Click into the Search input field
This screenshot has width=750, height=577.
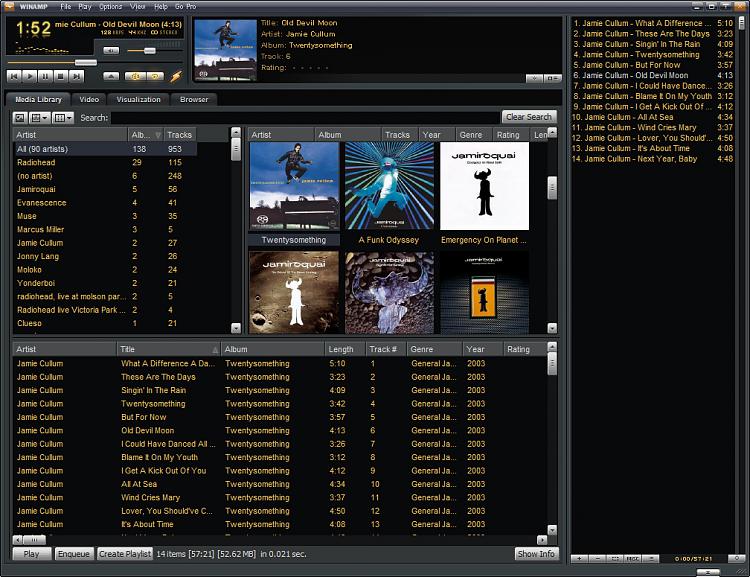click(305, 118)
